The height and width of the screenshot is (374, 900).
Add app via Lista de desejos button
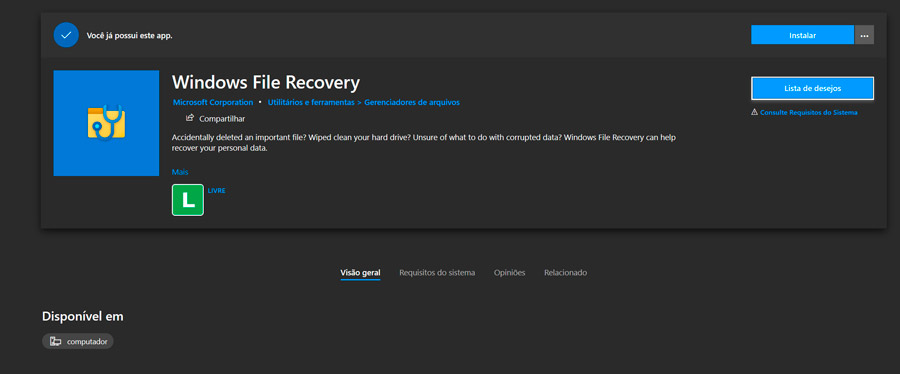click(812, 88)
